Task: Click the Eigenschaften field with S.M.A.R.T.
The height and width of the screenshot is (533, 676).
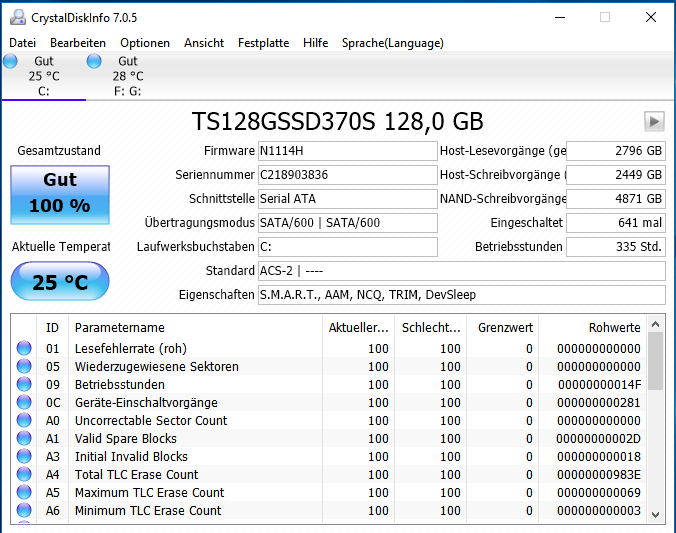Action: [x=462, y=295]
